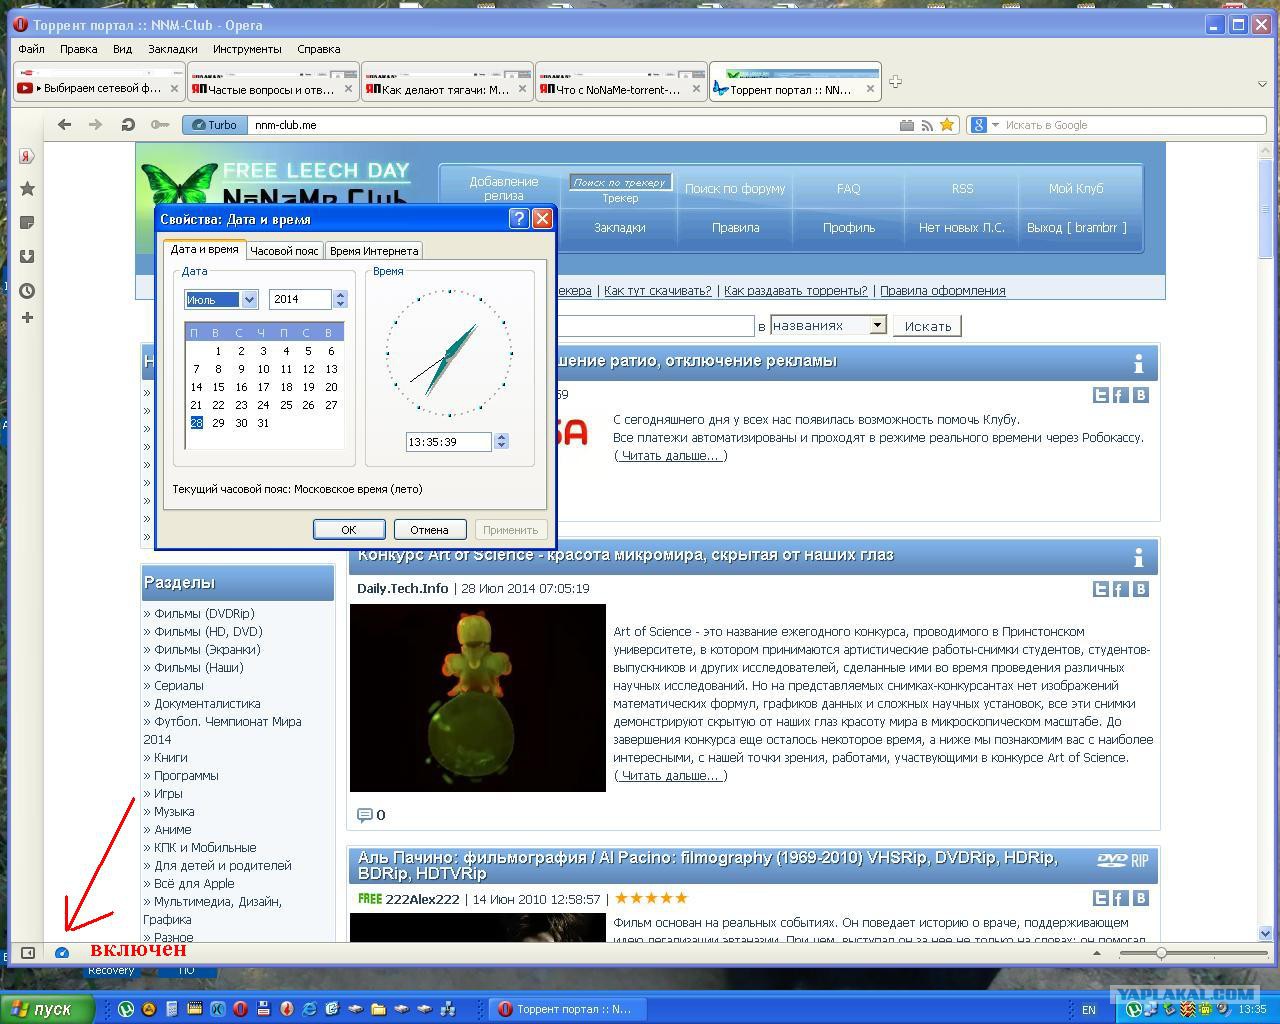
Task: Switch to 'Часовой пояс' tab in dialog
Action: 284,251
